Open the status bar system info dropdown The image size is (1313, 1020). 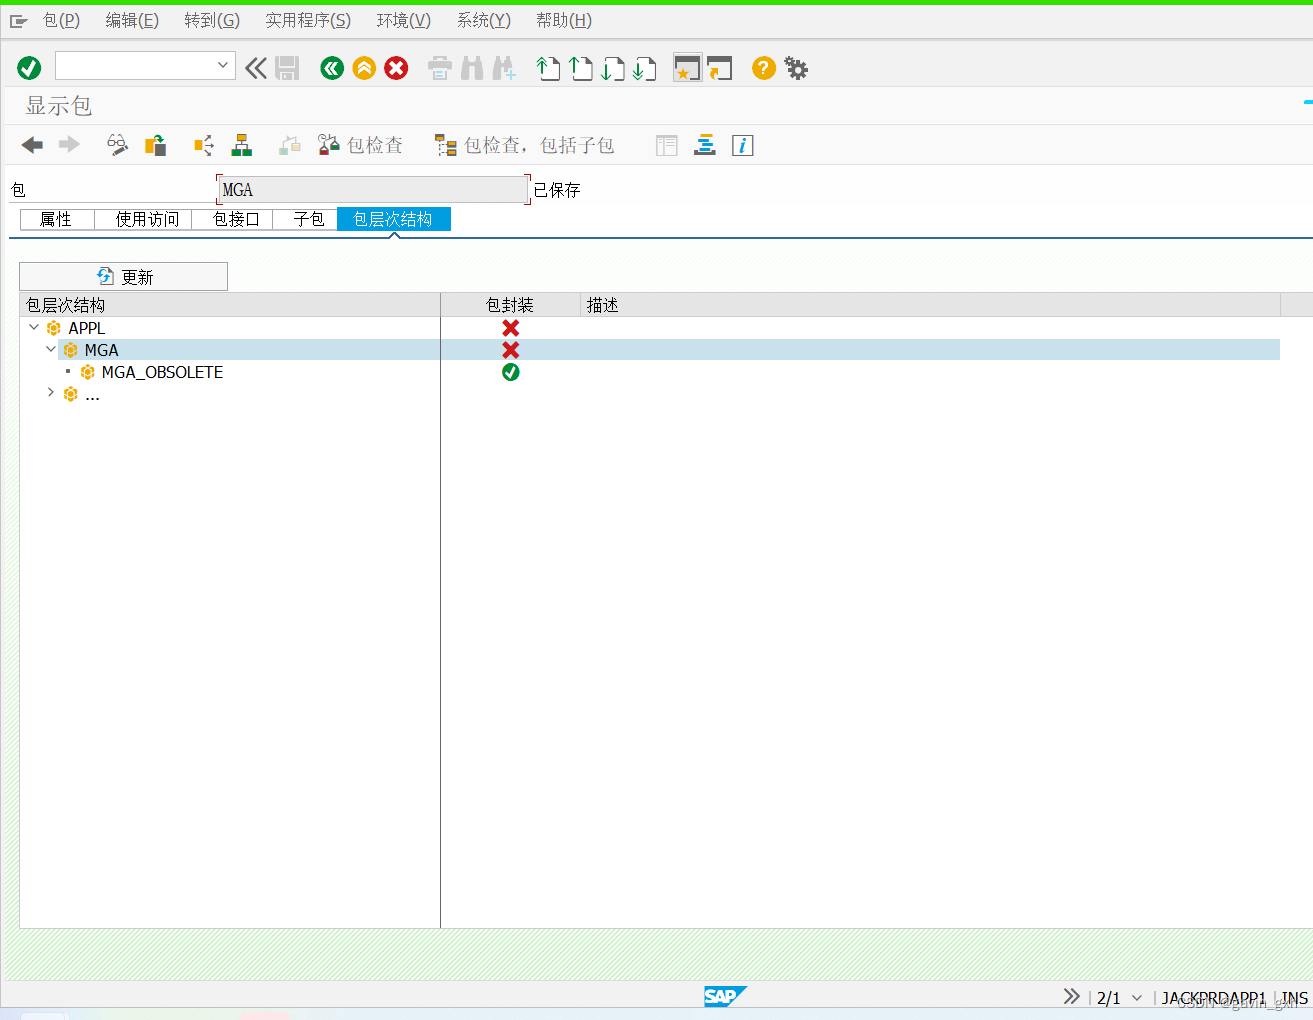pyautogui.click(x=1136, y=998)
